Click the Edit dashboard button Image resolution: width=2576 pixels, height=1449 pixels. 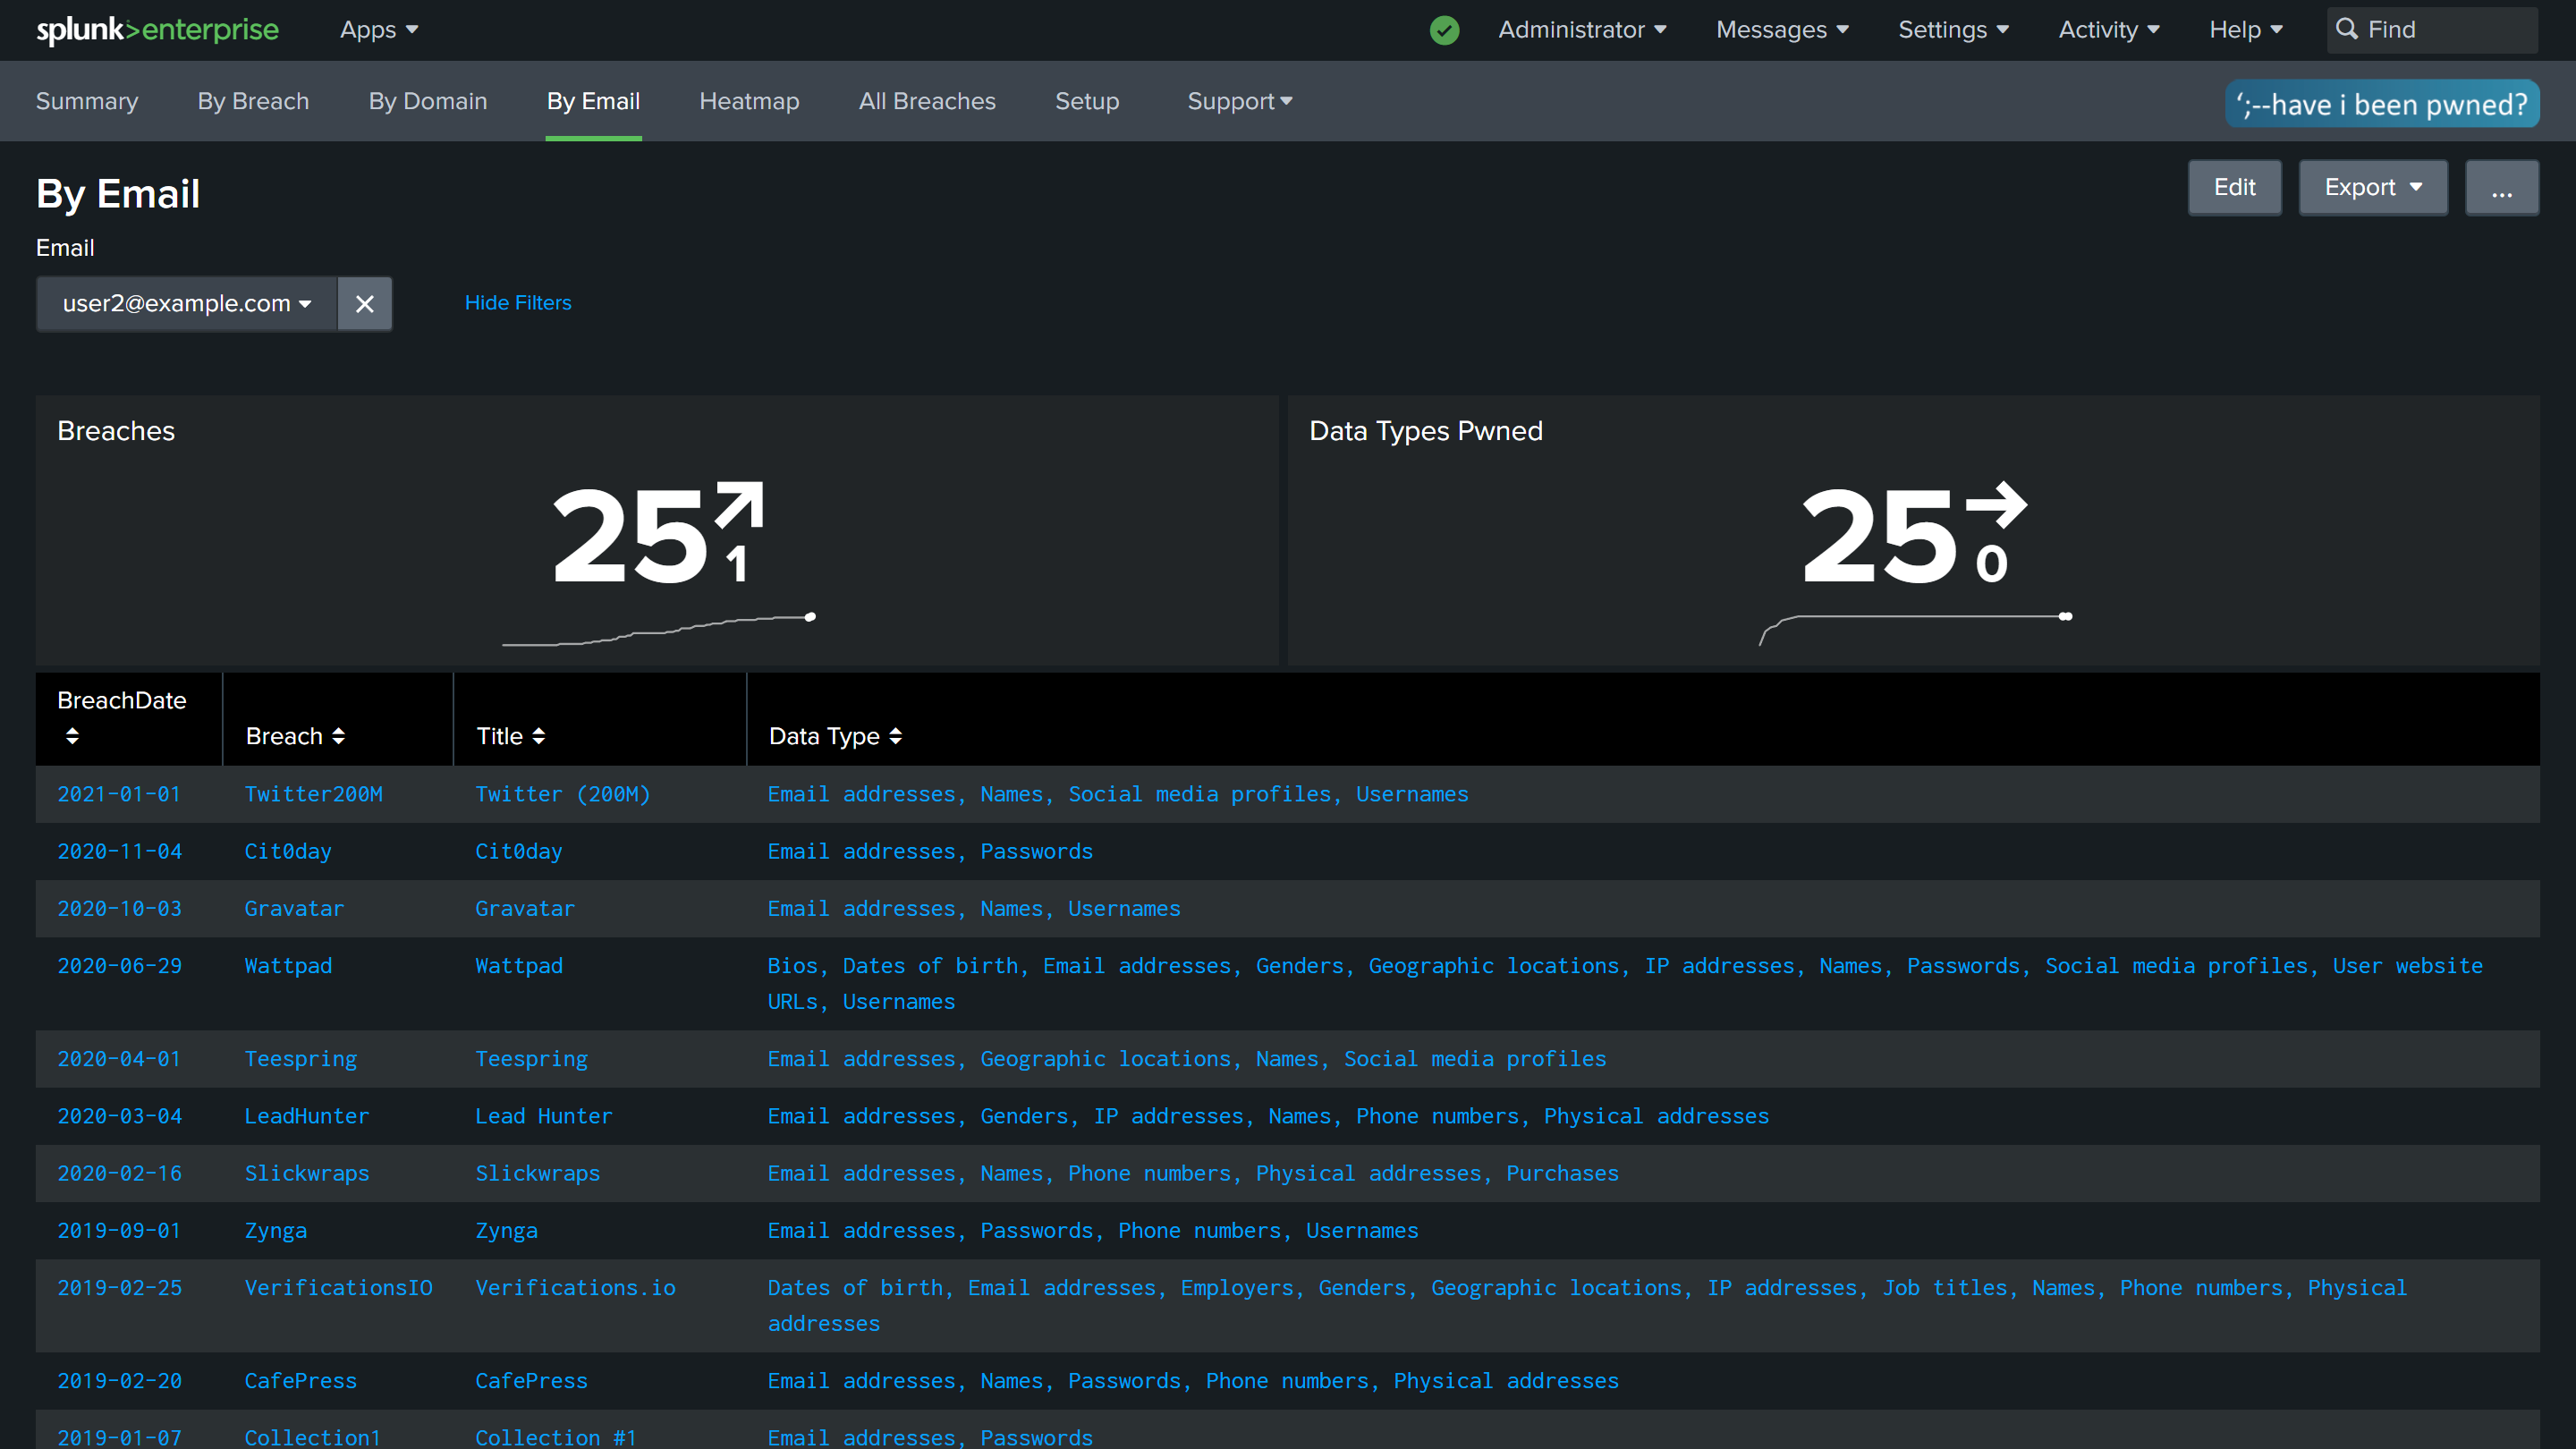[2234, 188]
